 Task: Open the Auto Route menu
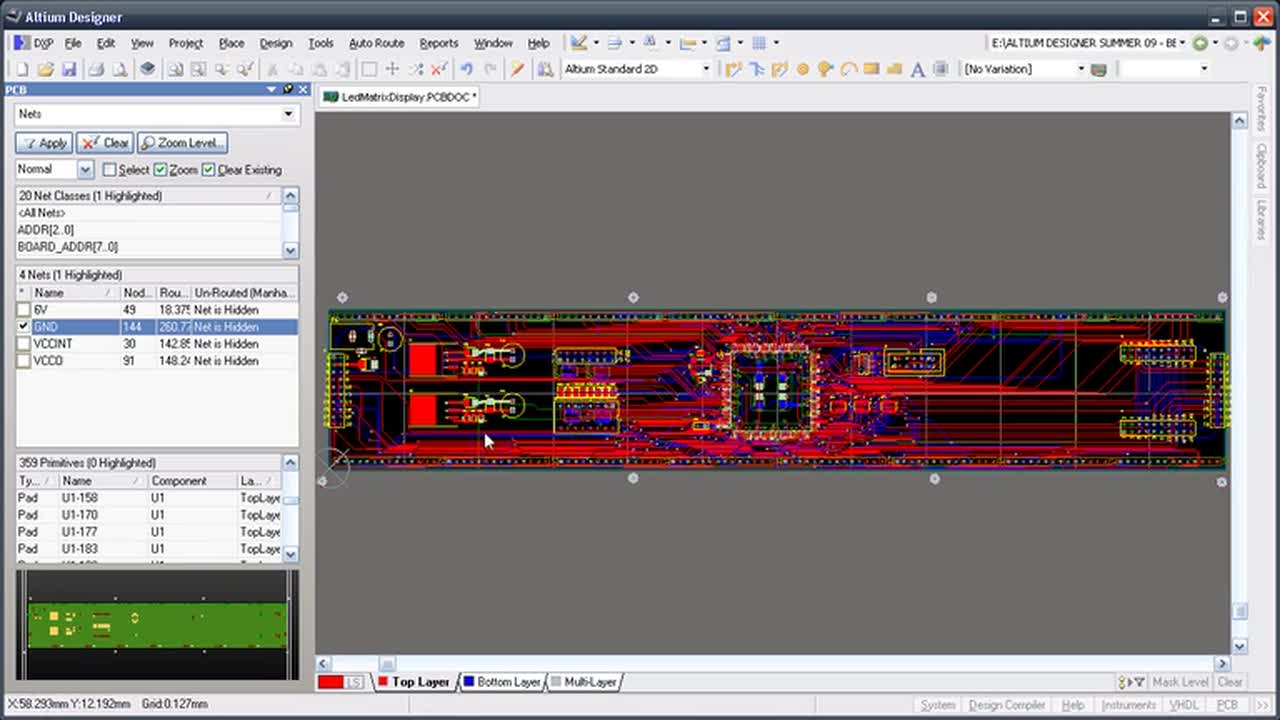point(376,43)
